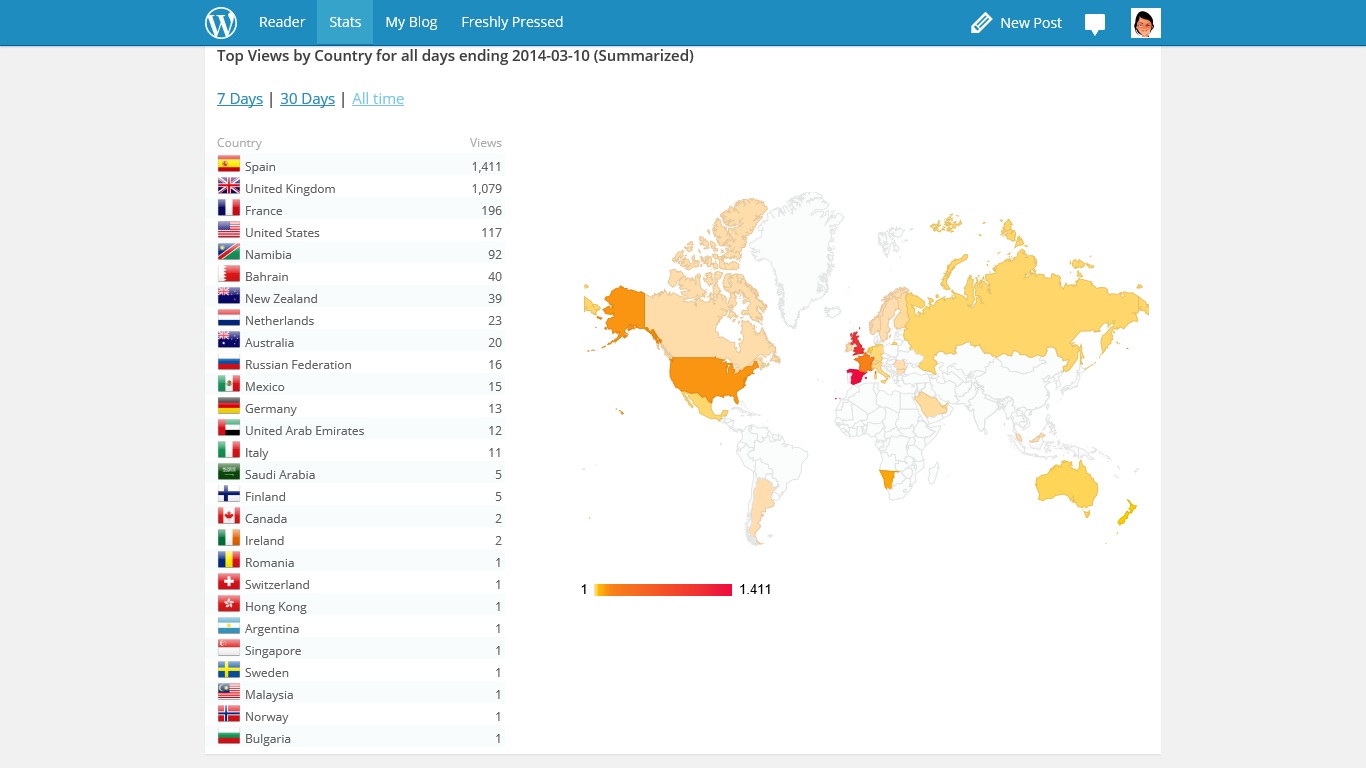Image resolution: width=1366 pixels, height=768 pixels.
Task: Click the New Post pencil icon
Action: pyautogui.click(x=981, y=23)
